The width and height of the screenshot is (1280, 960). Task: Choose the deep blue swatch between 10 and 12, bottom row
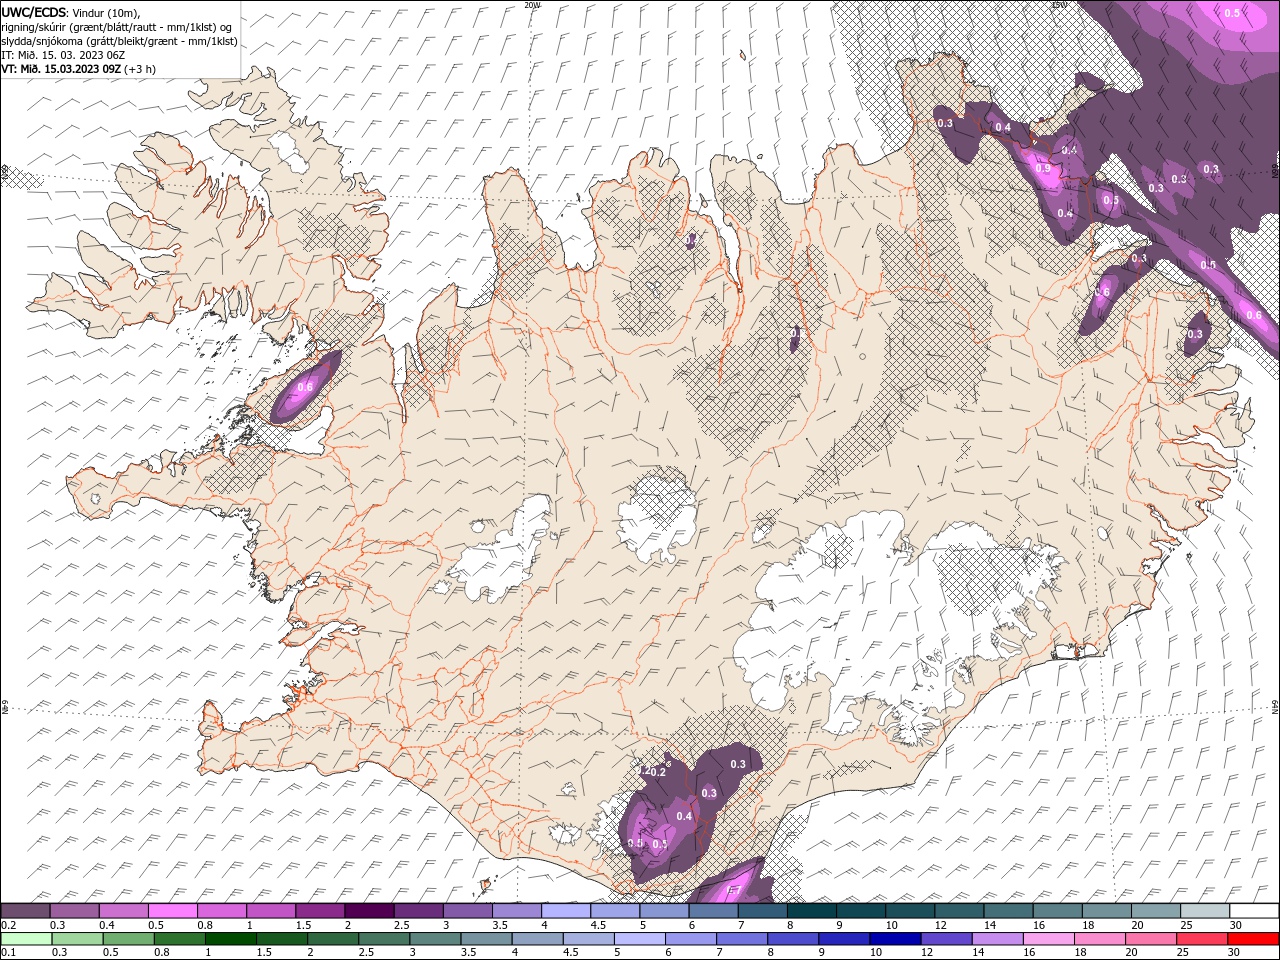894,939
